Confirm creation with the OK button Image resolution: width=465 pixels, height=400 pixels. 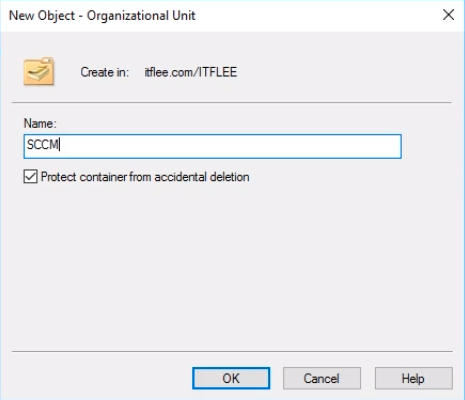tap(231, 378)
